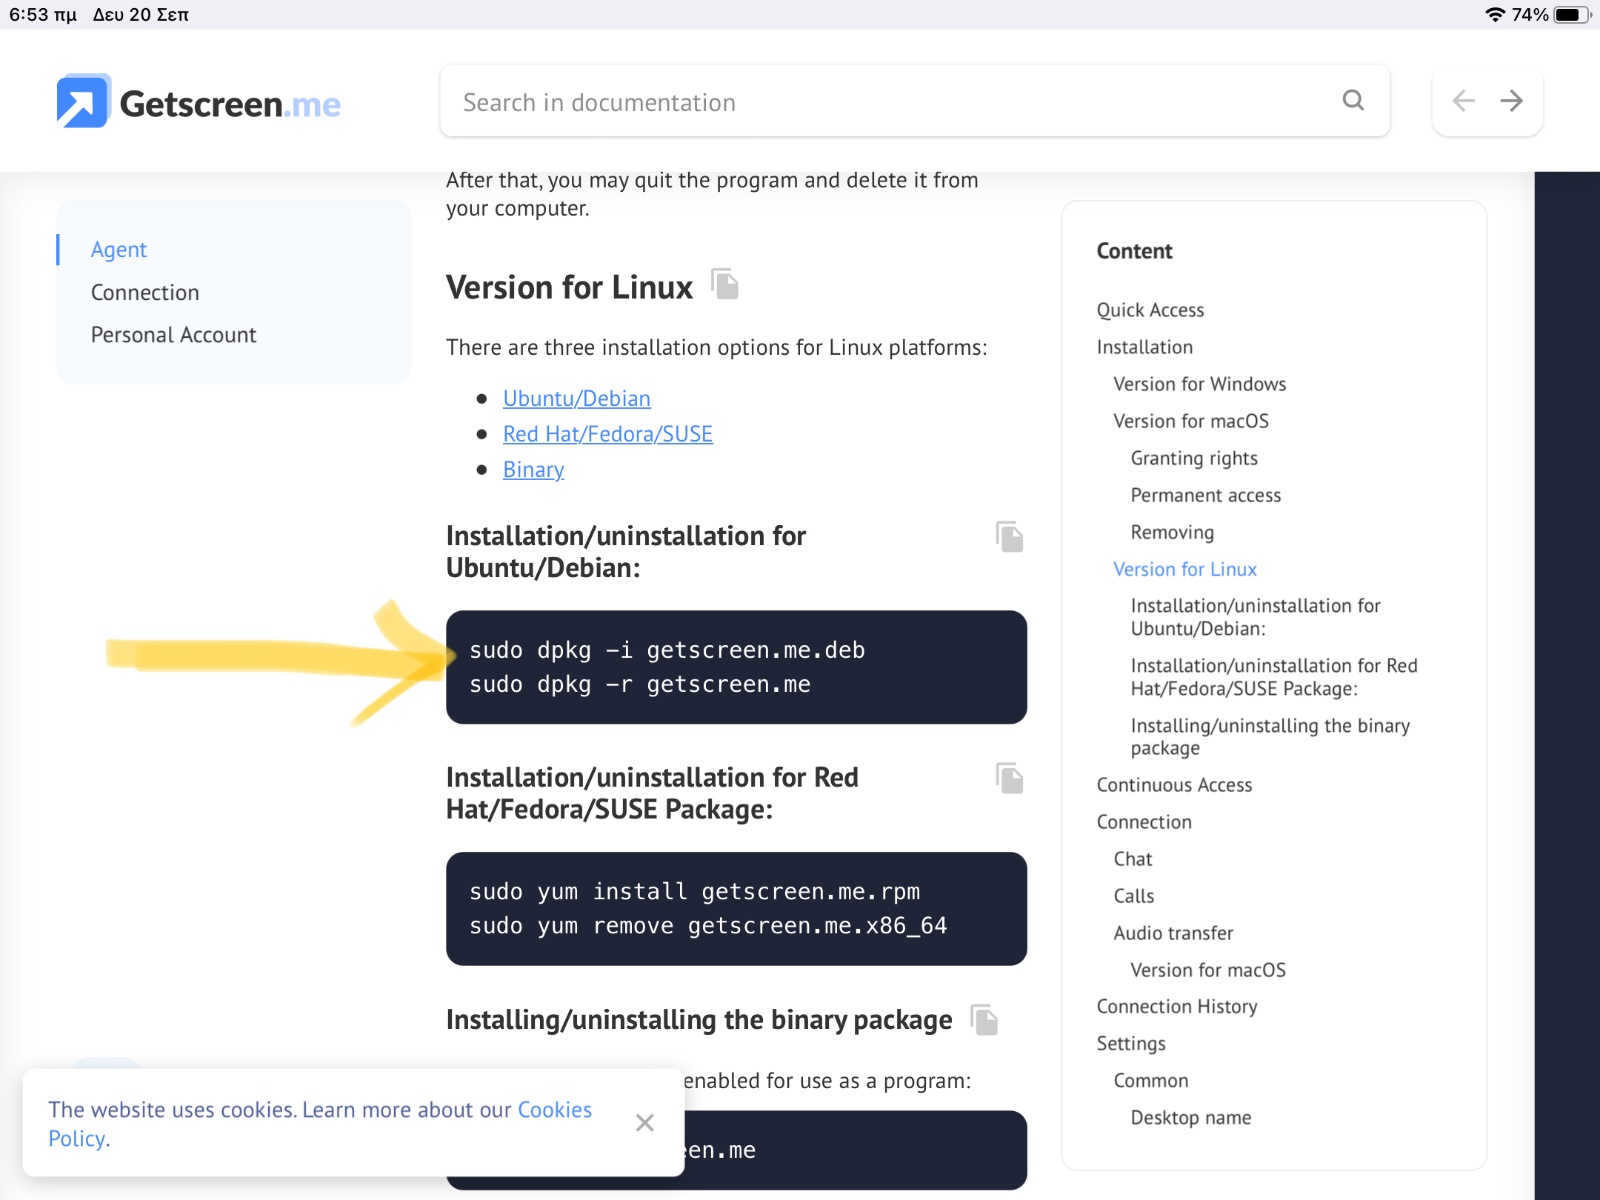Jump to Red Hat/Fedora/SUSE Package in Content panel
Screen dimensions: 1600x1200
[x=1274, y=677]
